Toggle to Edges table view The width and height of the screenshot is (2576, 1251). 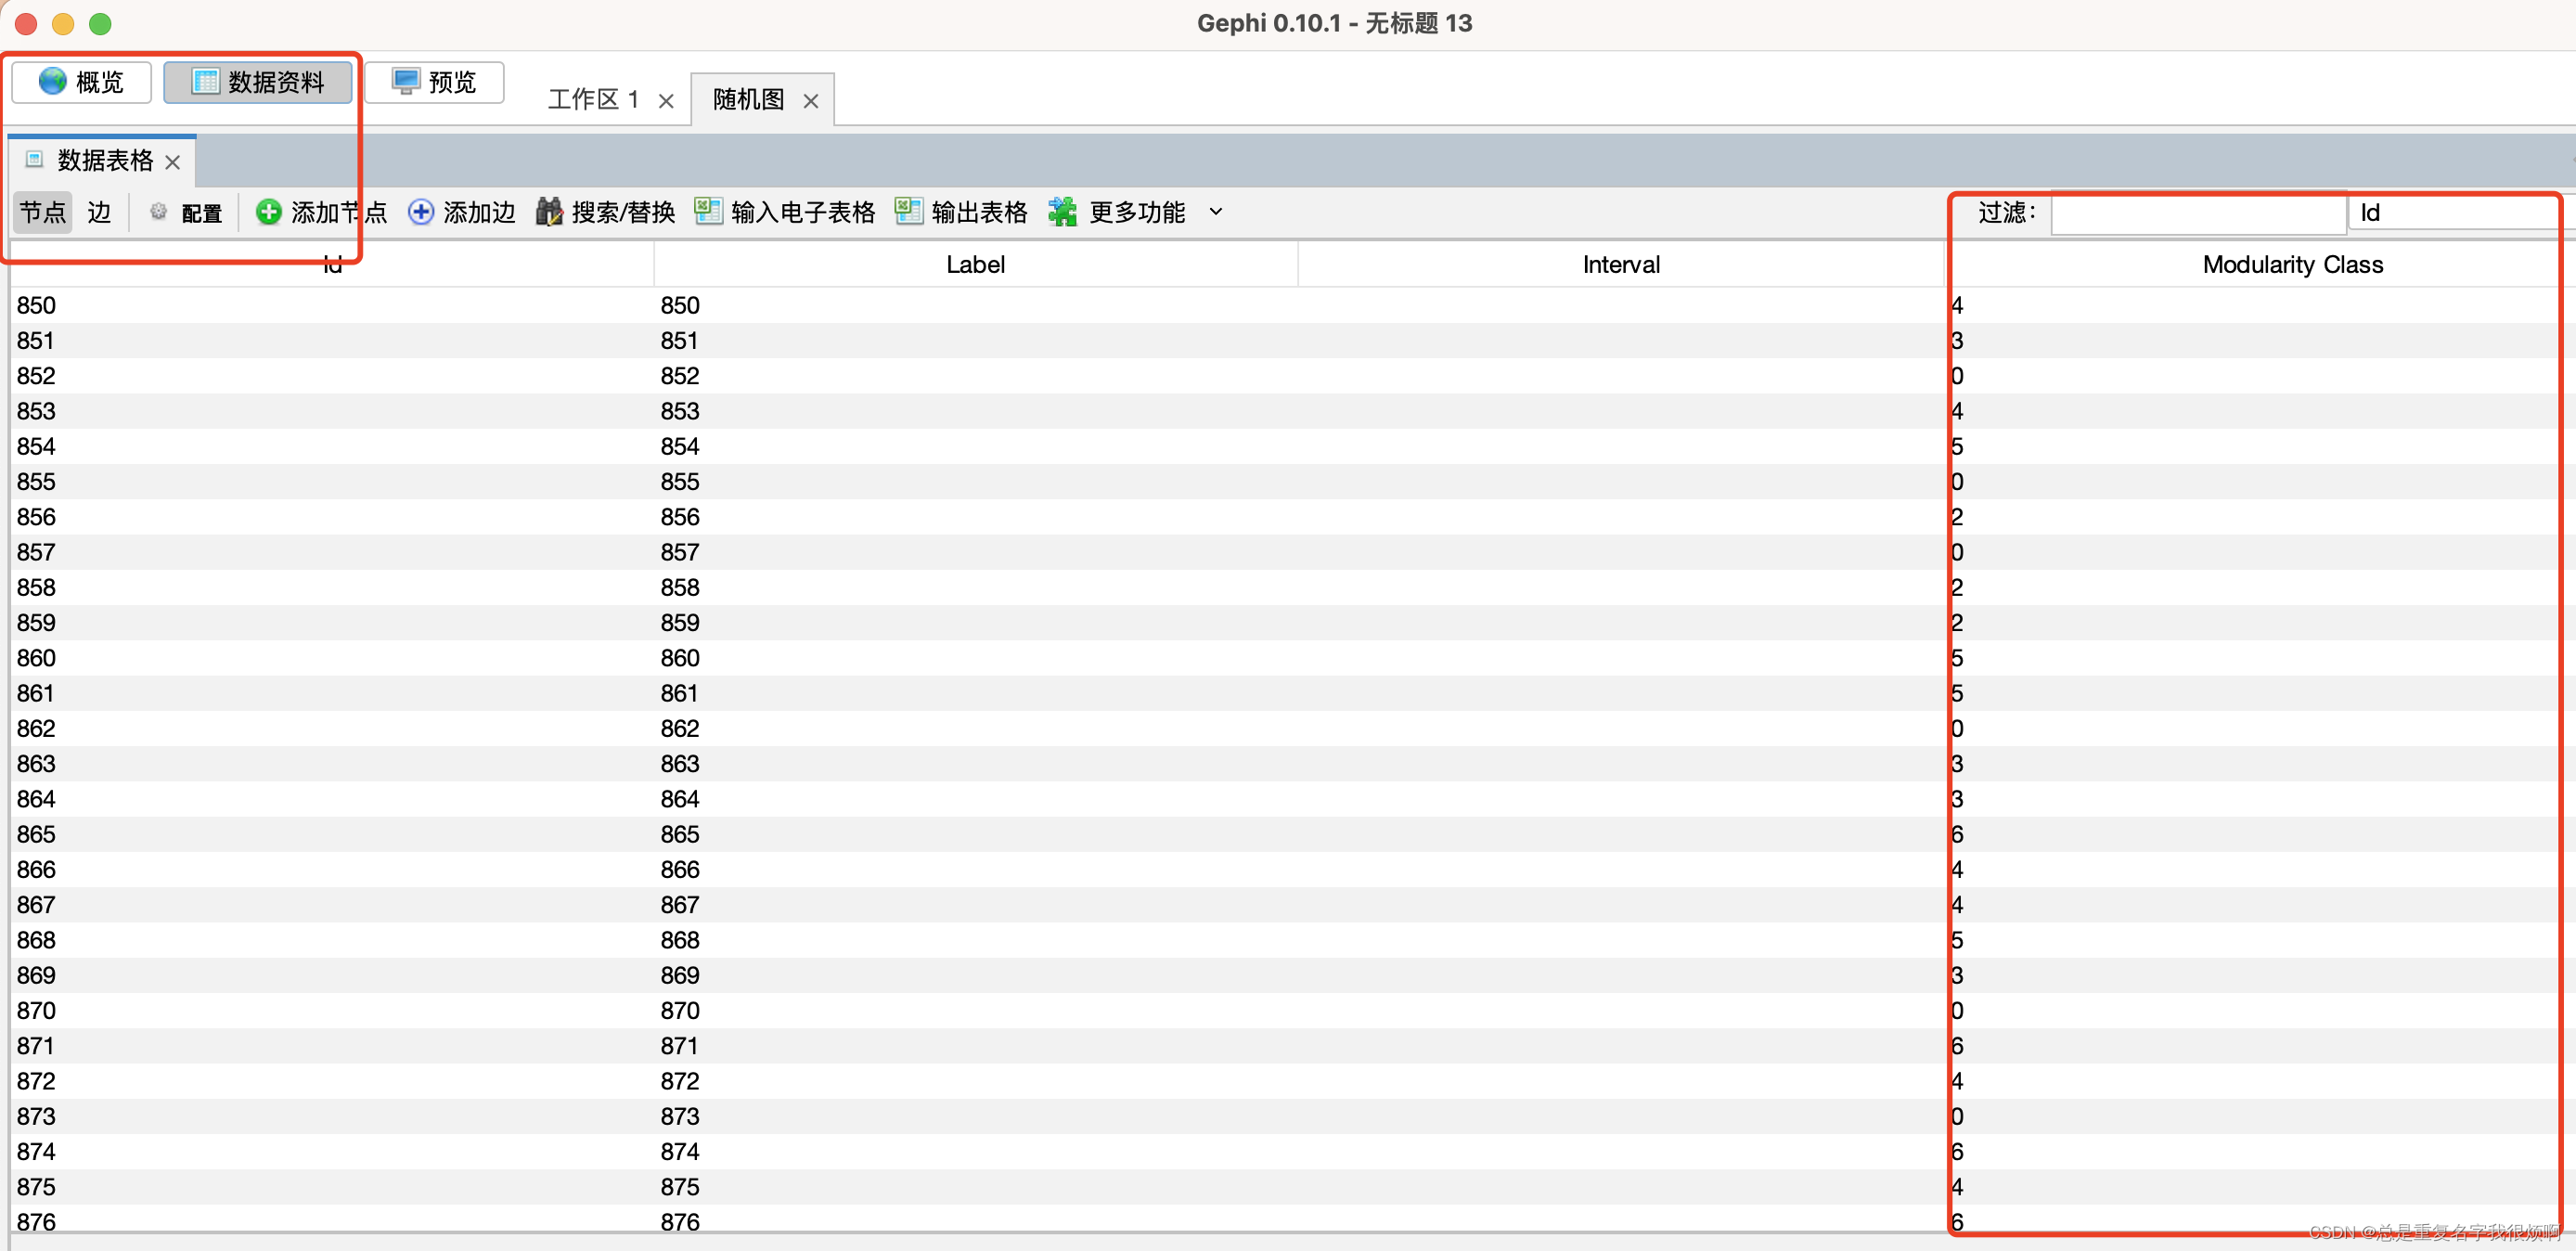99,212
